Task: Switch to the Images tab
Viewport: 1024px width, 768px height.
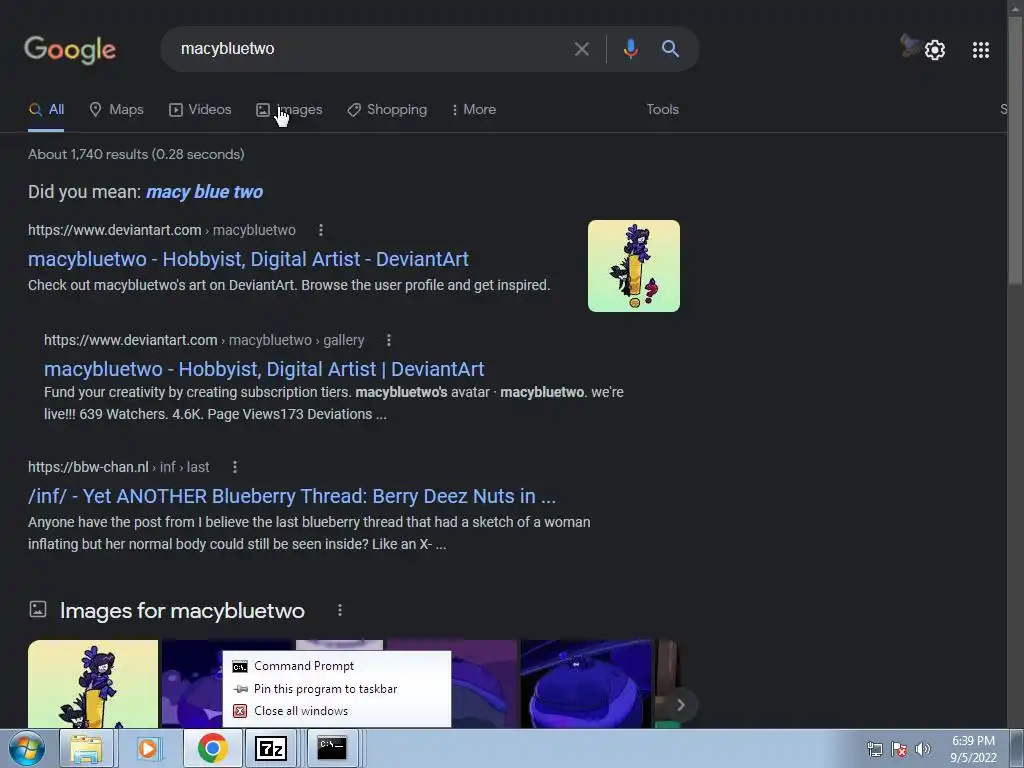Action: [289, 110]
